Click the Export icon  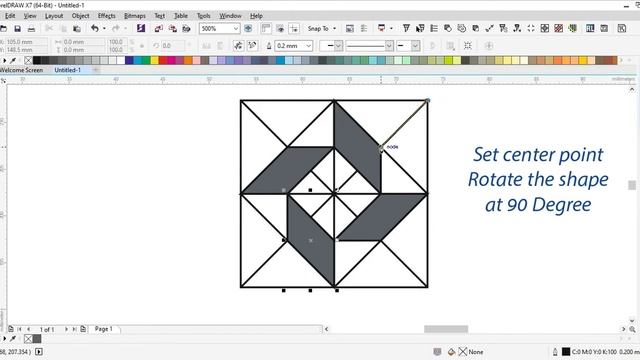click(173, 28)
